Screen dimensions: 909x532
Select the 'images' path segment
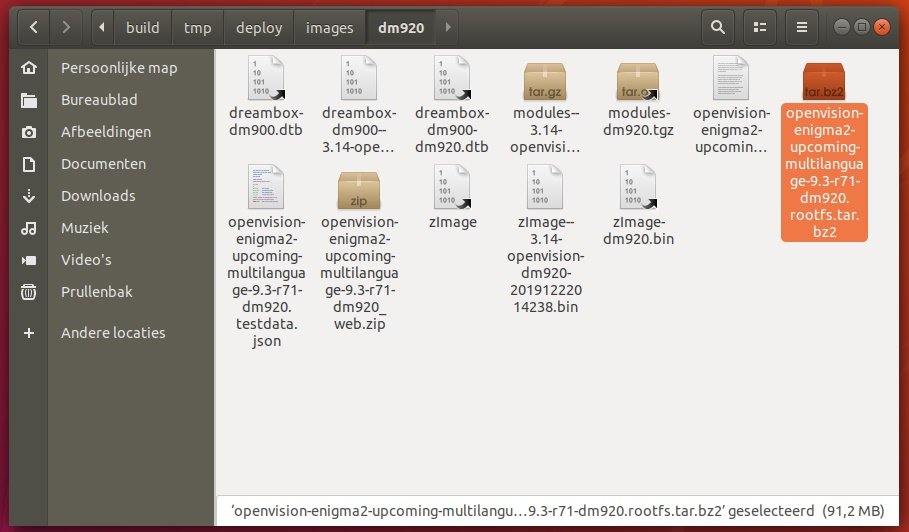[330, 28]
